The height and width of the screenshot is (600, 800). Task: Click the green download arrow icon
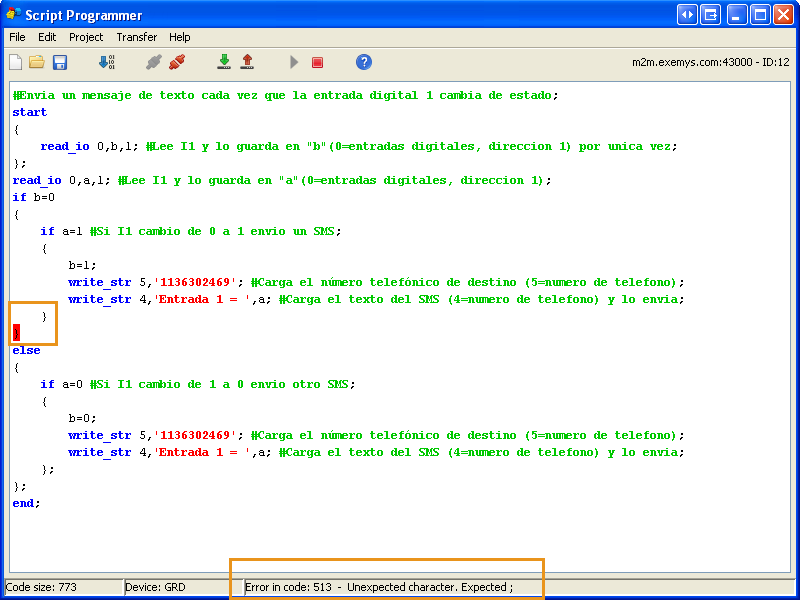224,62
